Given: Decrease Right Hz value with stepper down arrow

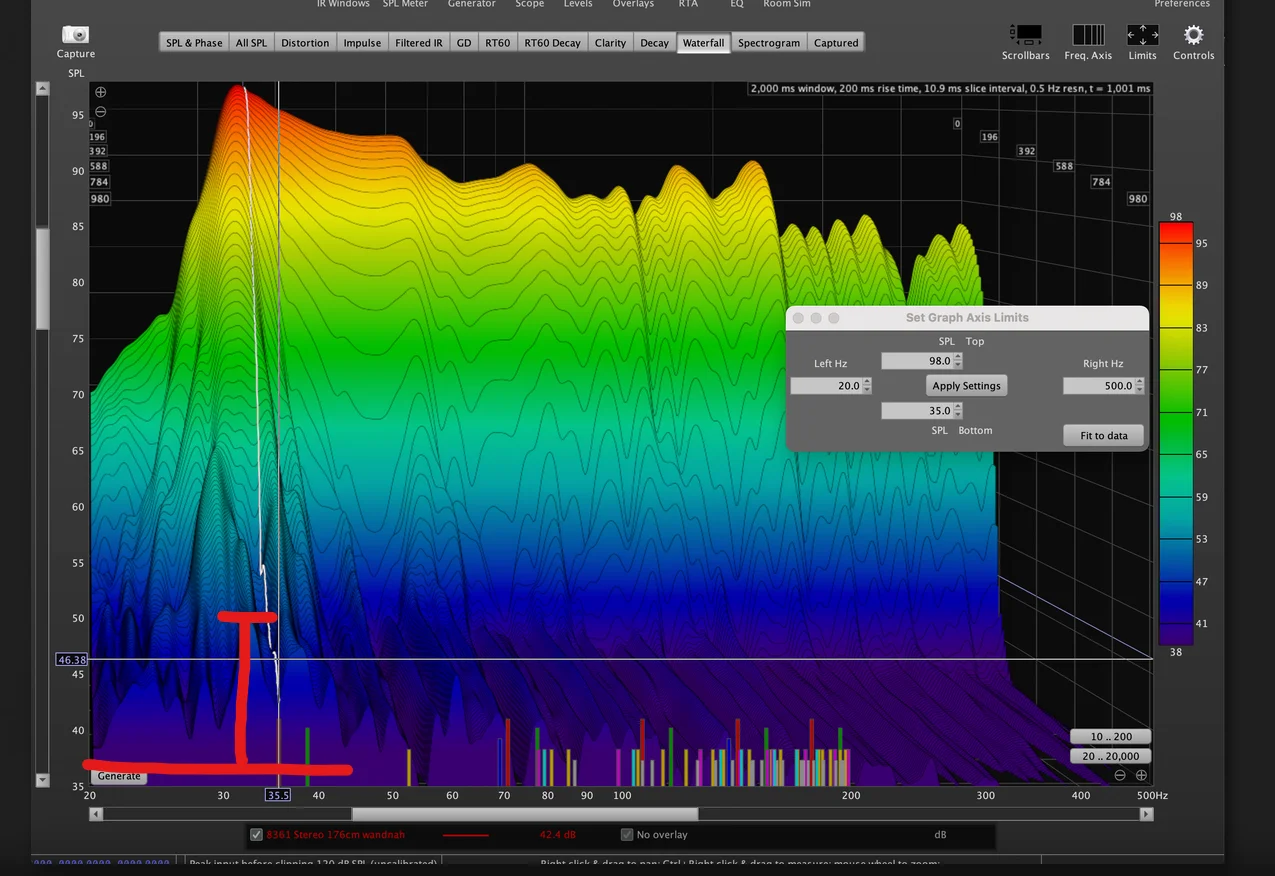Looking at the screenshot, I should click(1139, 389).
